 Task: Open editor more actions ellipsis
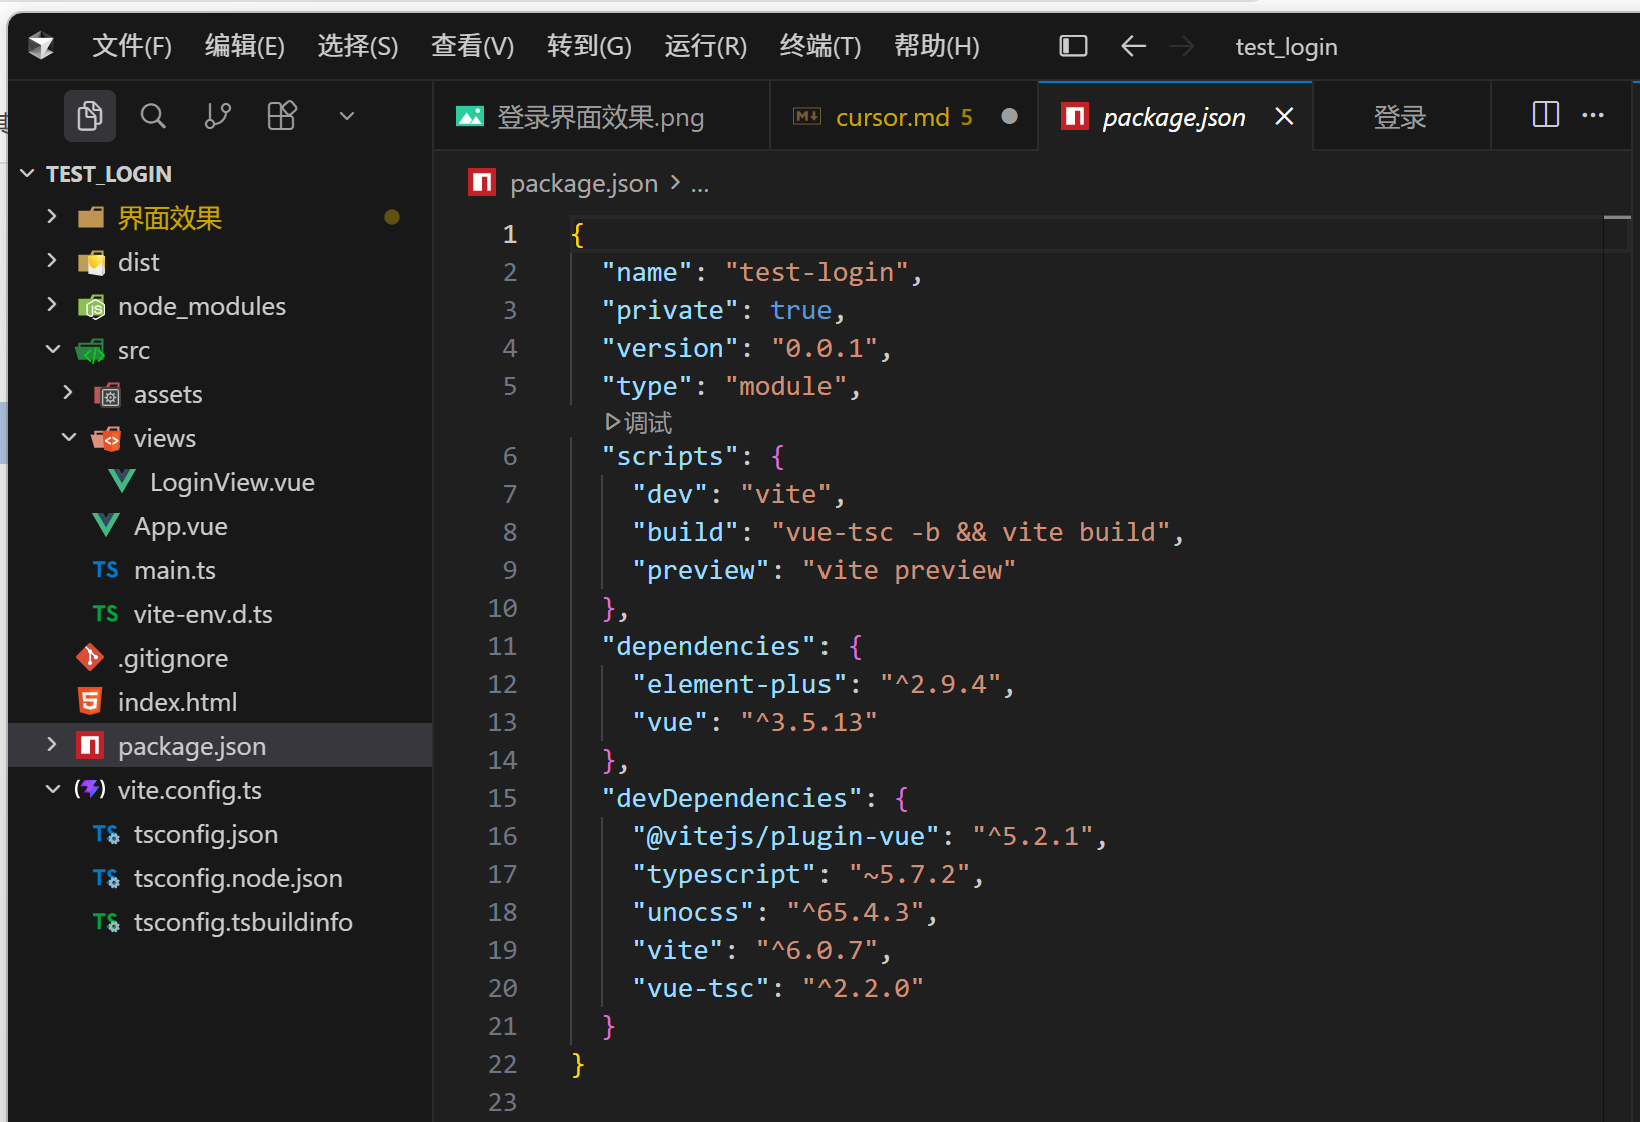(1593, 115)
